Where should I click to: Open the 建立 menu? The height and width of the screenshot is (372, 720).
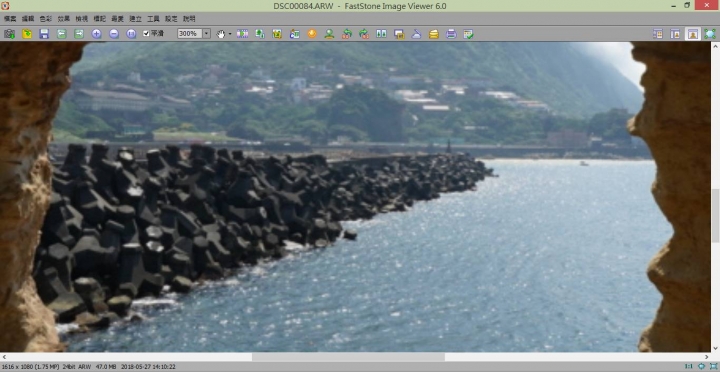pos(135,19)
